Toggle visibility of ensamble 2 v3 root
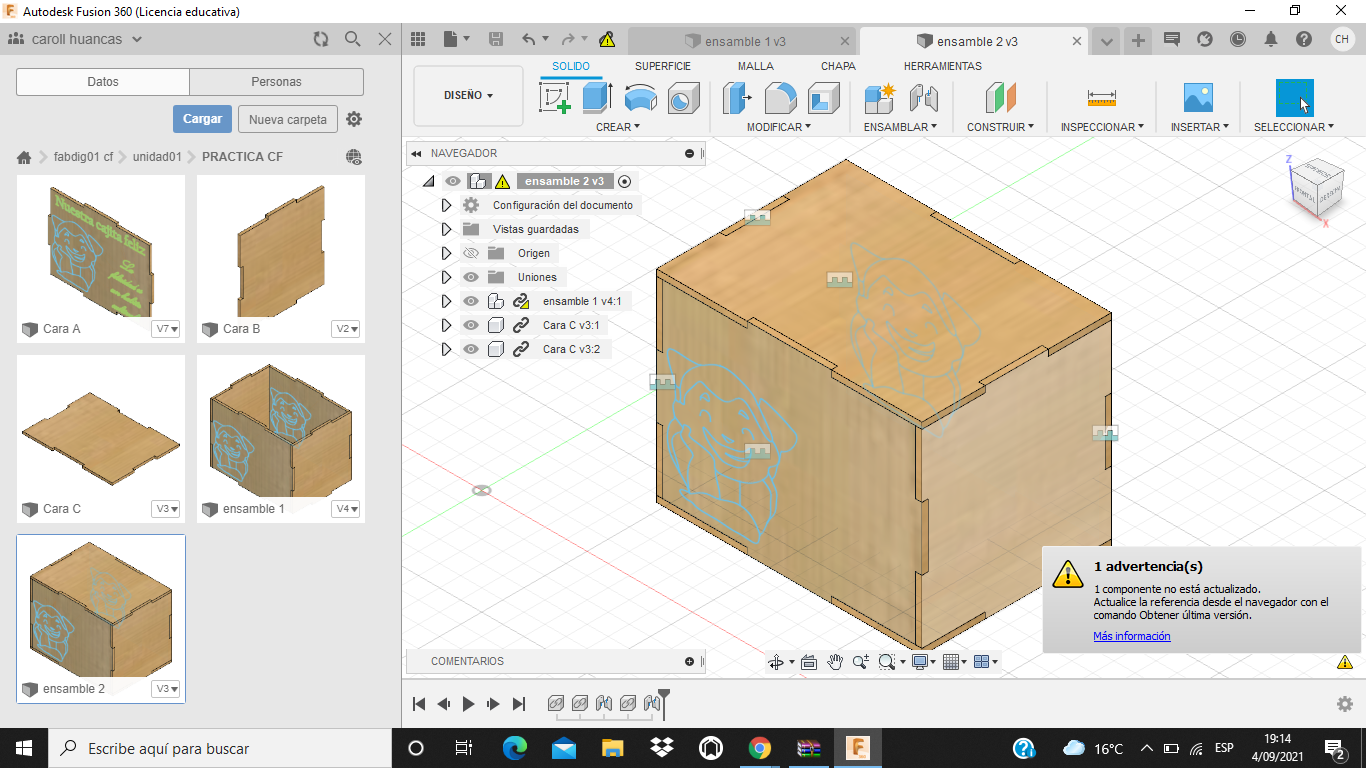This screenshot has width=1366, height=768. click(x=453, y=181)
